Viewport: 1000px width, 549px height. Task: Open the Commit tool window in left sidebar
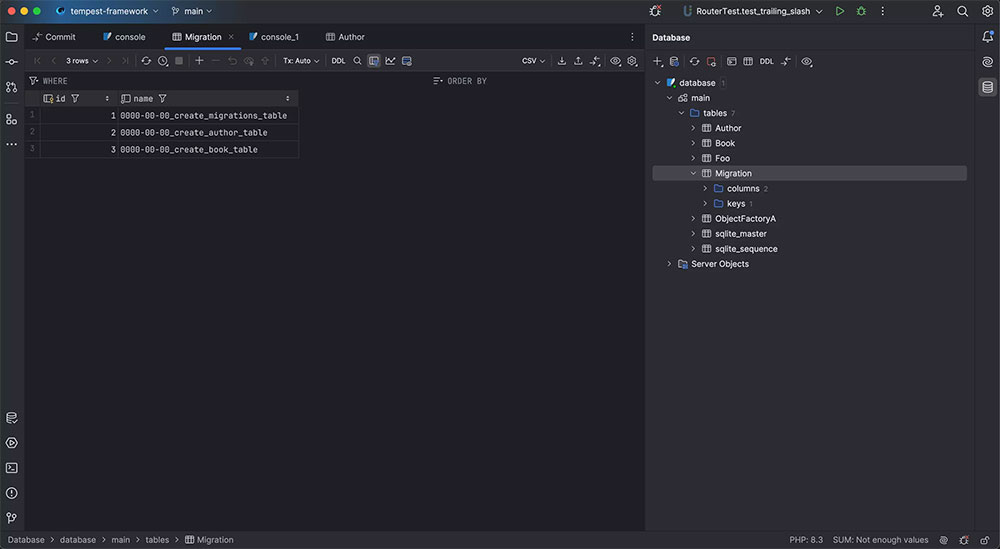(11, 62)
